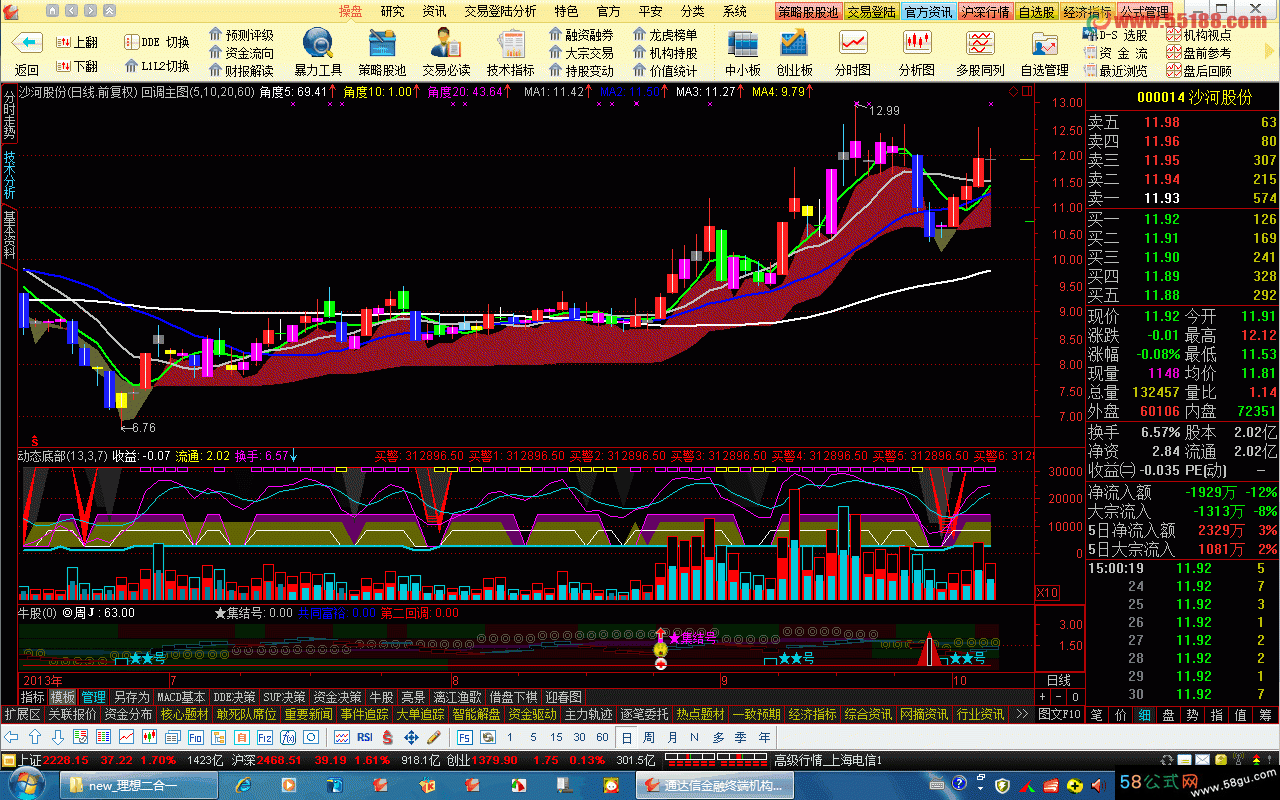Click the 公式管理 top button
The height and width of the screenshot is (800, 1280).
(1143, 12)
